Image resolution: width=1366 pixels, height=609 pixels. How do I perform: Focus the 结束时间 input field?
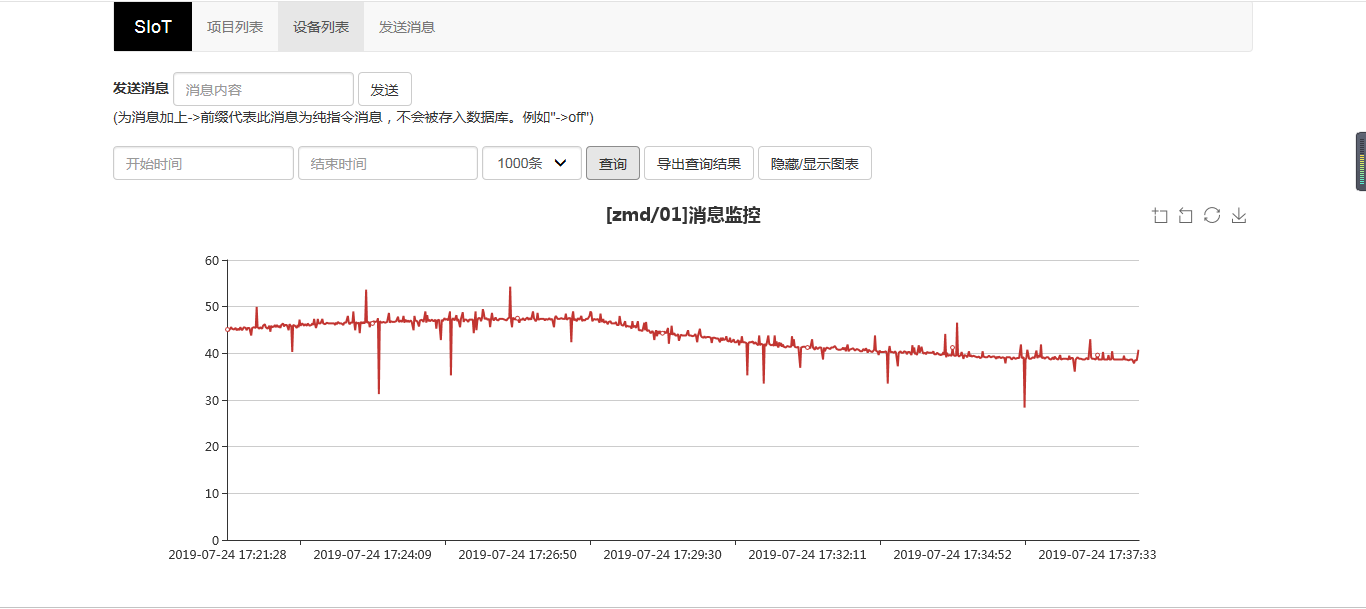click(388, 163)
